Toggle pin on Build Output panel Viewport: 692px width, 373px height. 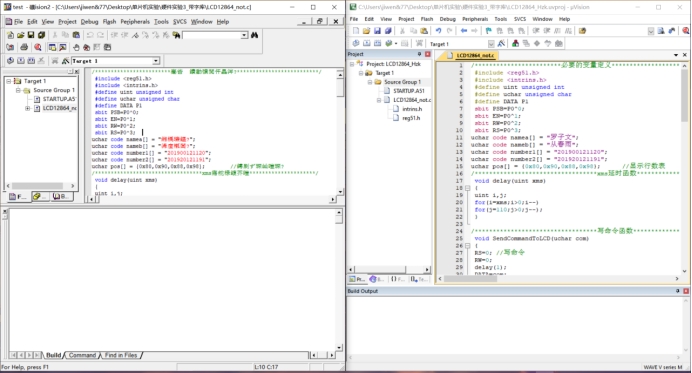tap(678, 291)
